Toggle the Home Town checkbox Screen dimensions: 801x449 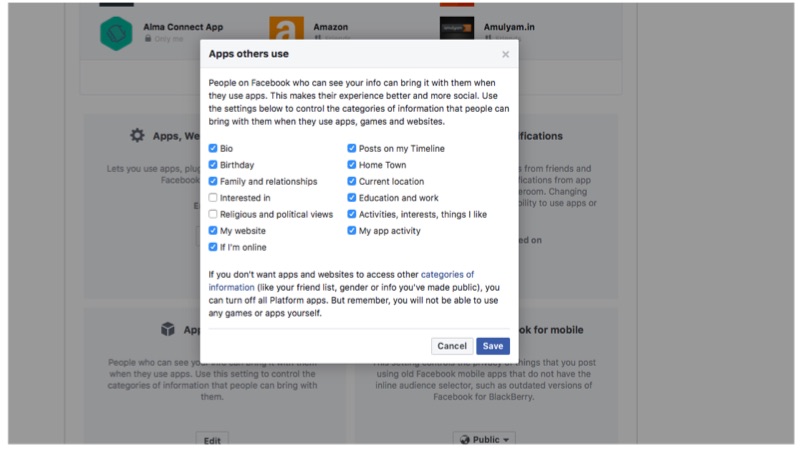click(x=352, y=165)
